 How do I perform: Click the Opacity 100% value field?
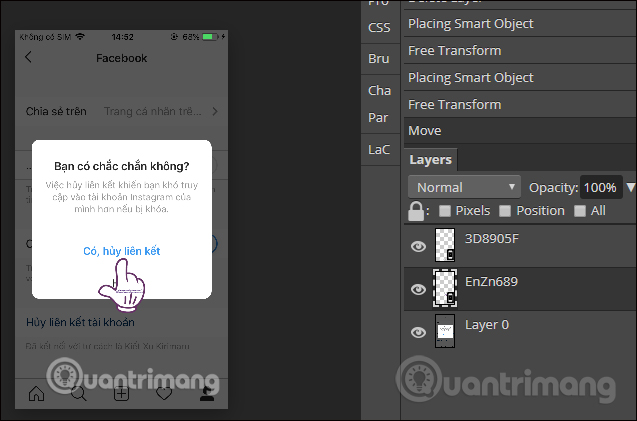click(601, 187)
